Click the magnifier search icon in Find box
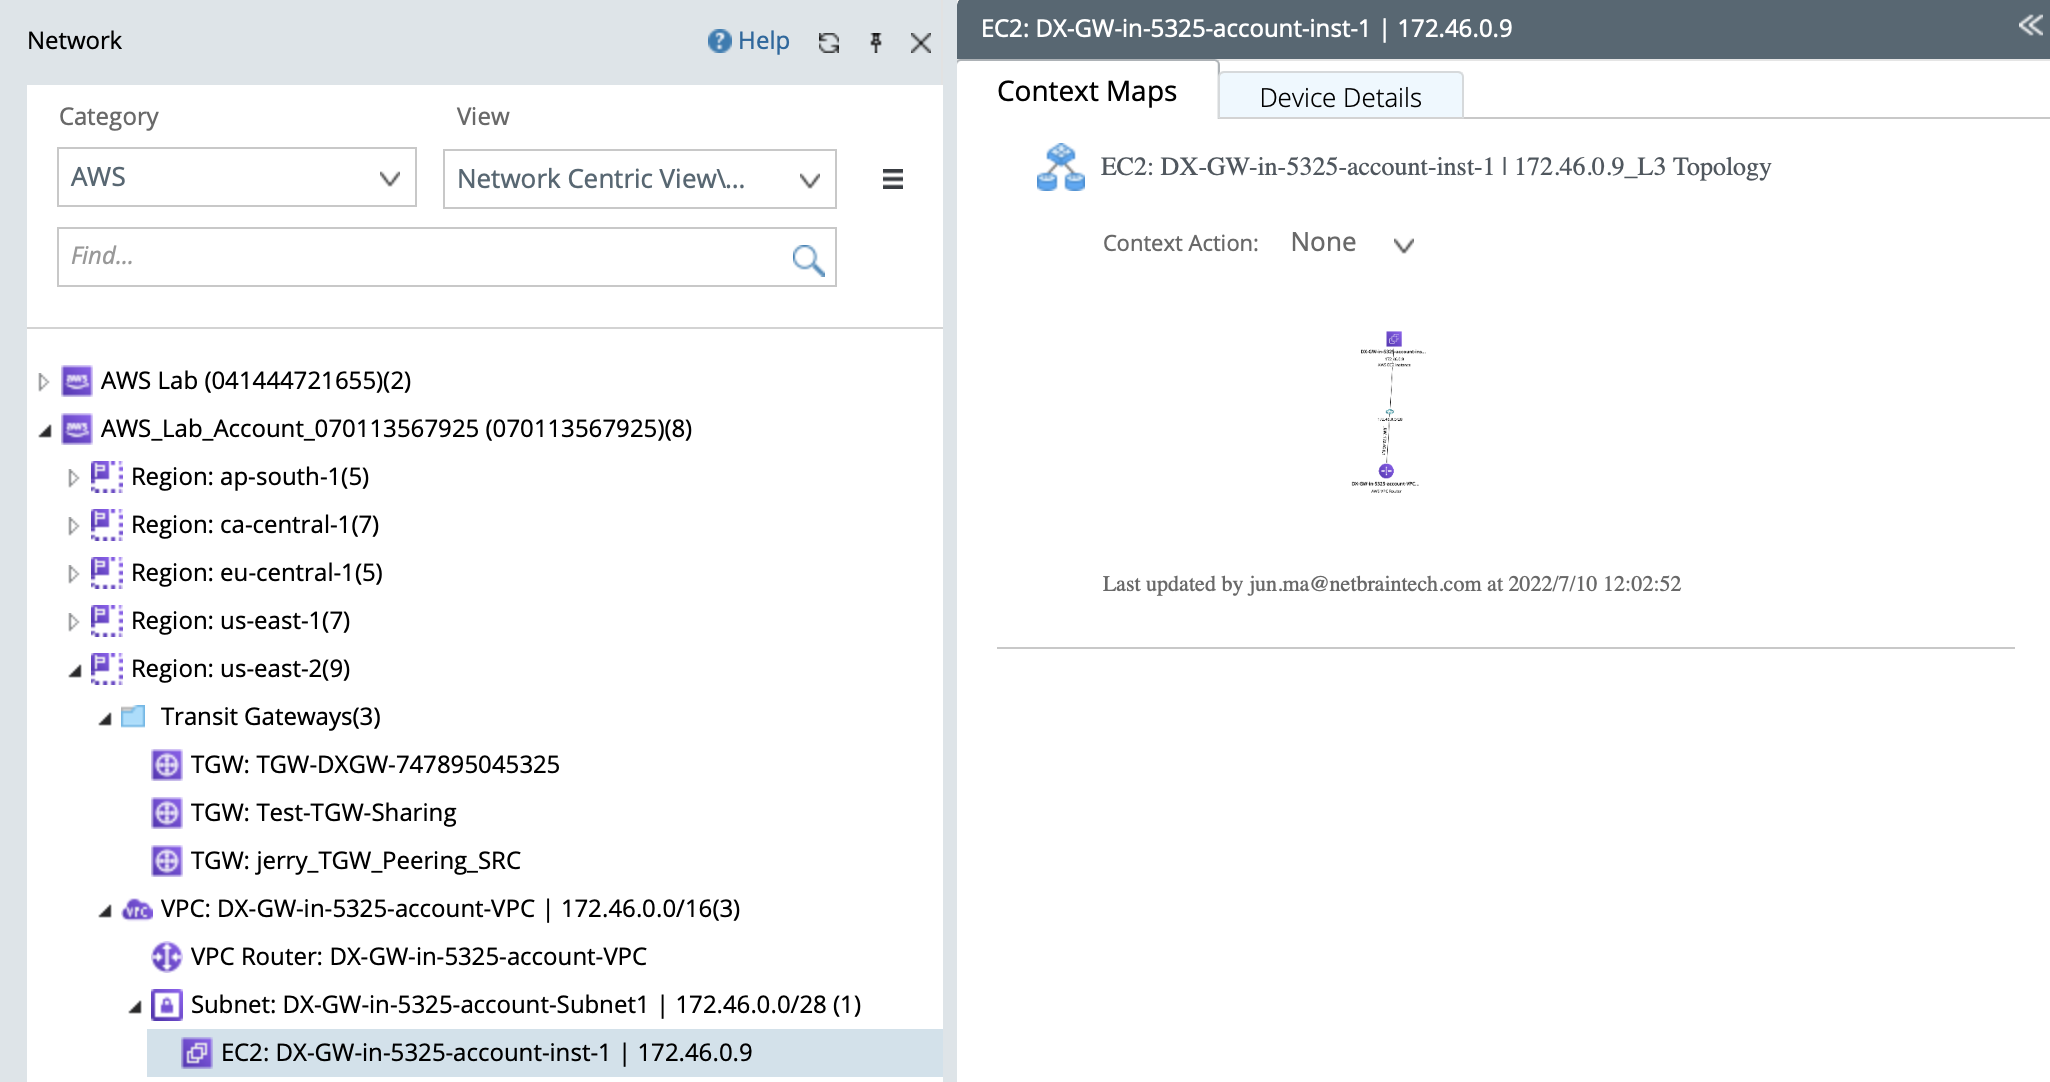This screenshot has width=2050, height=1082. point(807,260)
